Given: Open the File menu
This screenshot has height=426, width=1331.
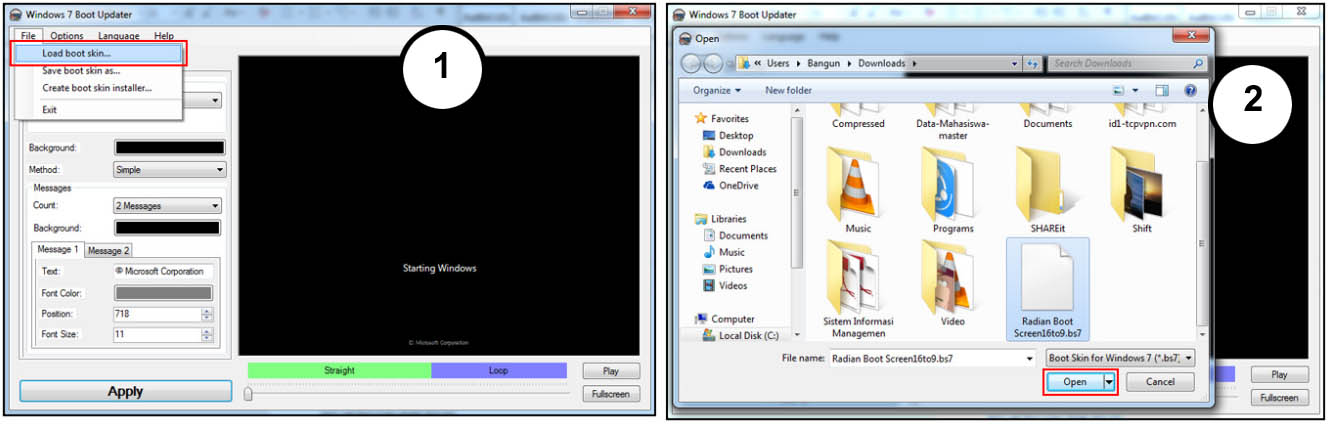Looking at the screenshot, I should (x=28, y=36).
